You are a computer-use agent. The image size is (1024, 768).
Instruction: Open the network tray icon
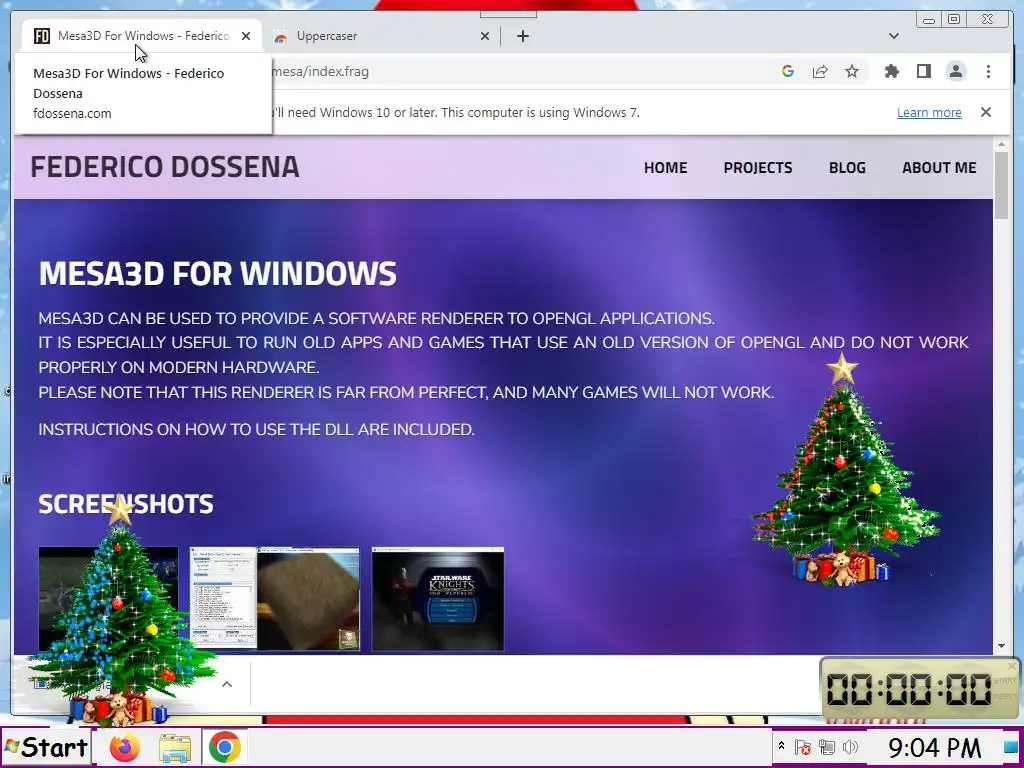coord(827,747)
